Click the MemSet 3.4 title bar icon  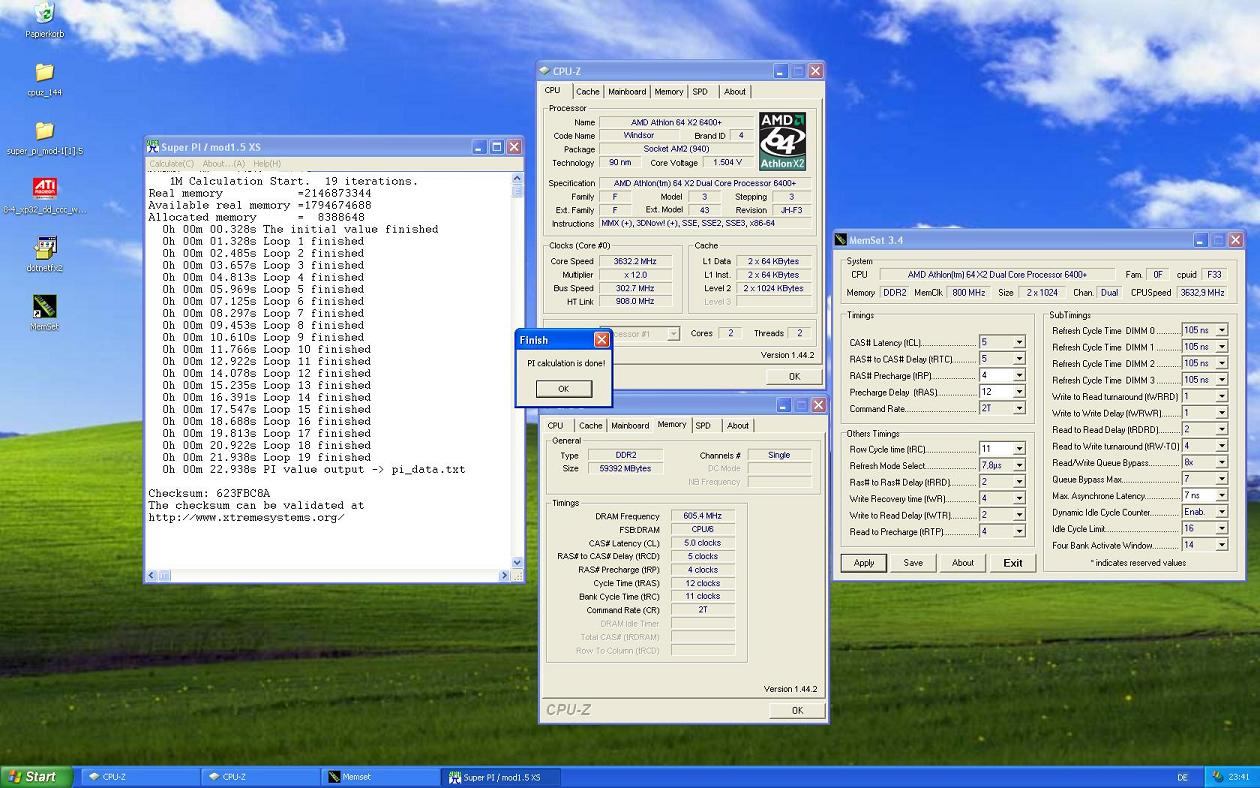coord(841,240)
